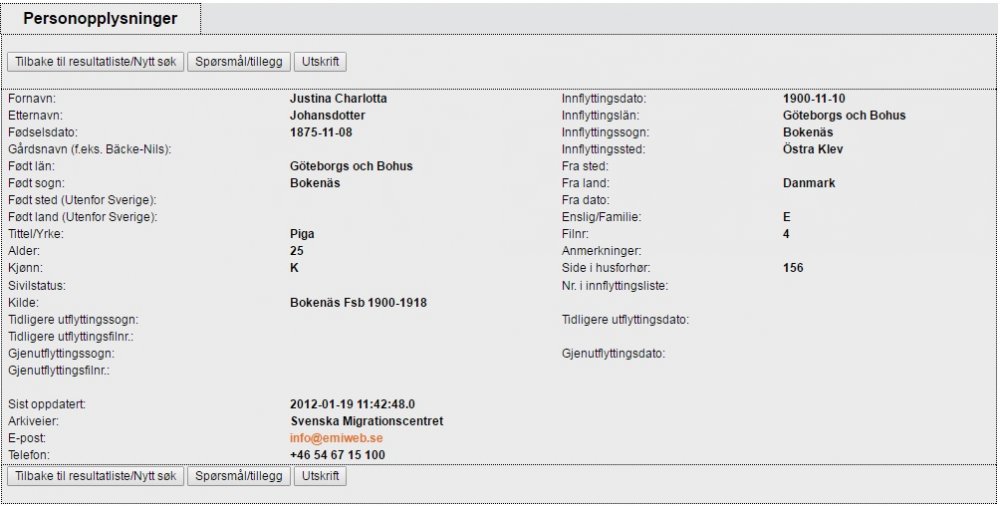Click the Fra land value Danmark

pyautogui.click(x=808, y=184)
